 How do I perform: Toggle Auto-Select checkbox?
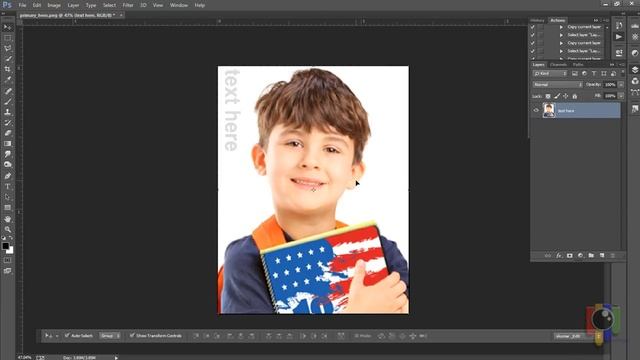tap(67, 336)
